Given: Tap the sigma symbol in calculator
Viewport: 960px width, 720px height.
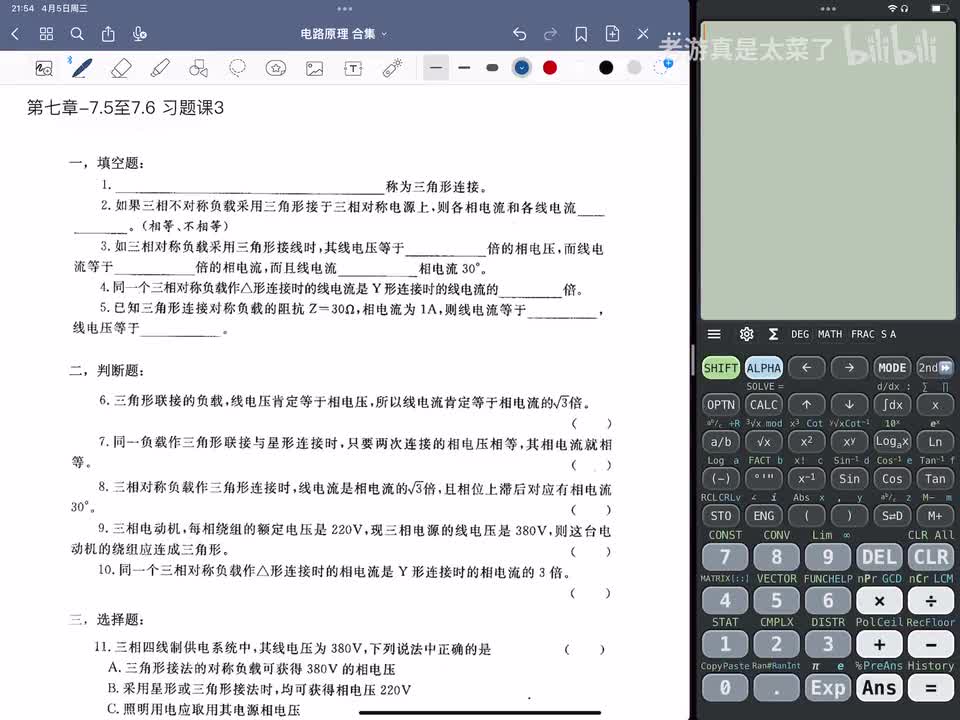Looking at the screenshot, I should [773, 334].
